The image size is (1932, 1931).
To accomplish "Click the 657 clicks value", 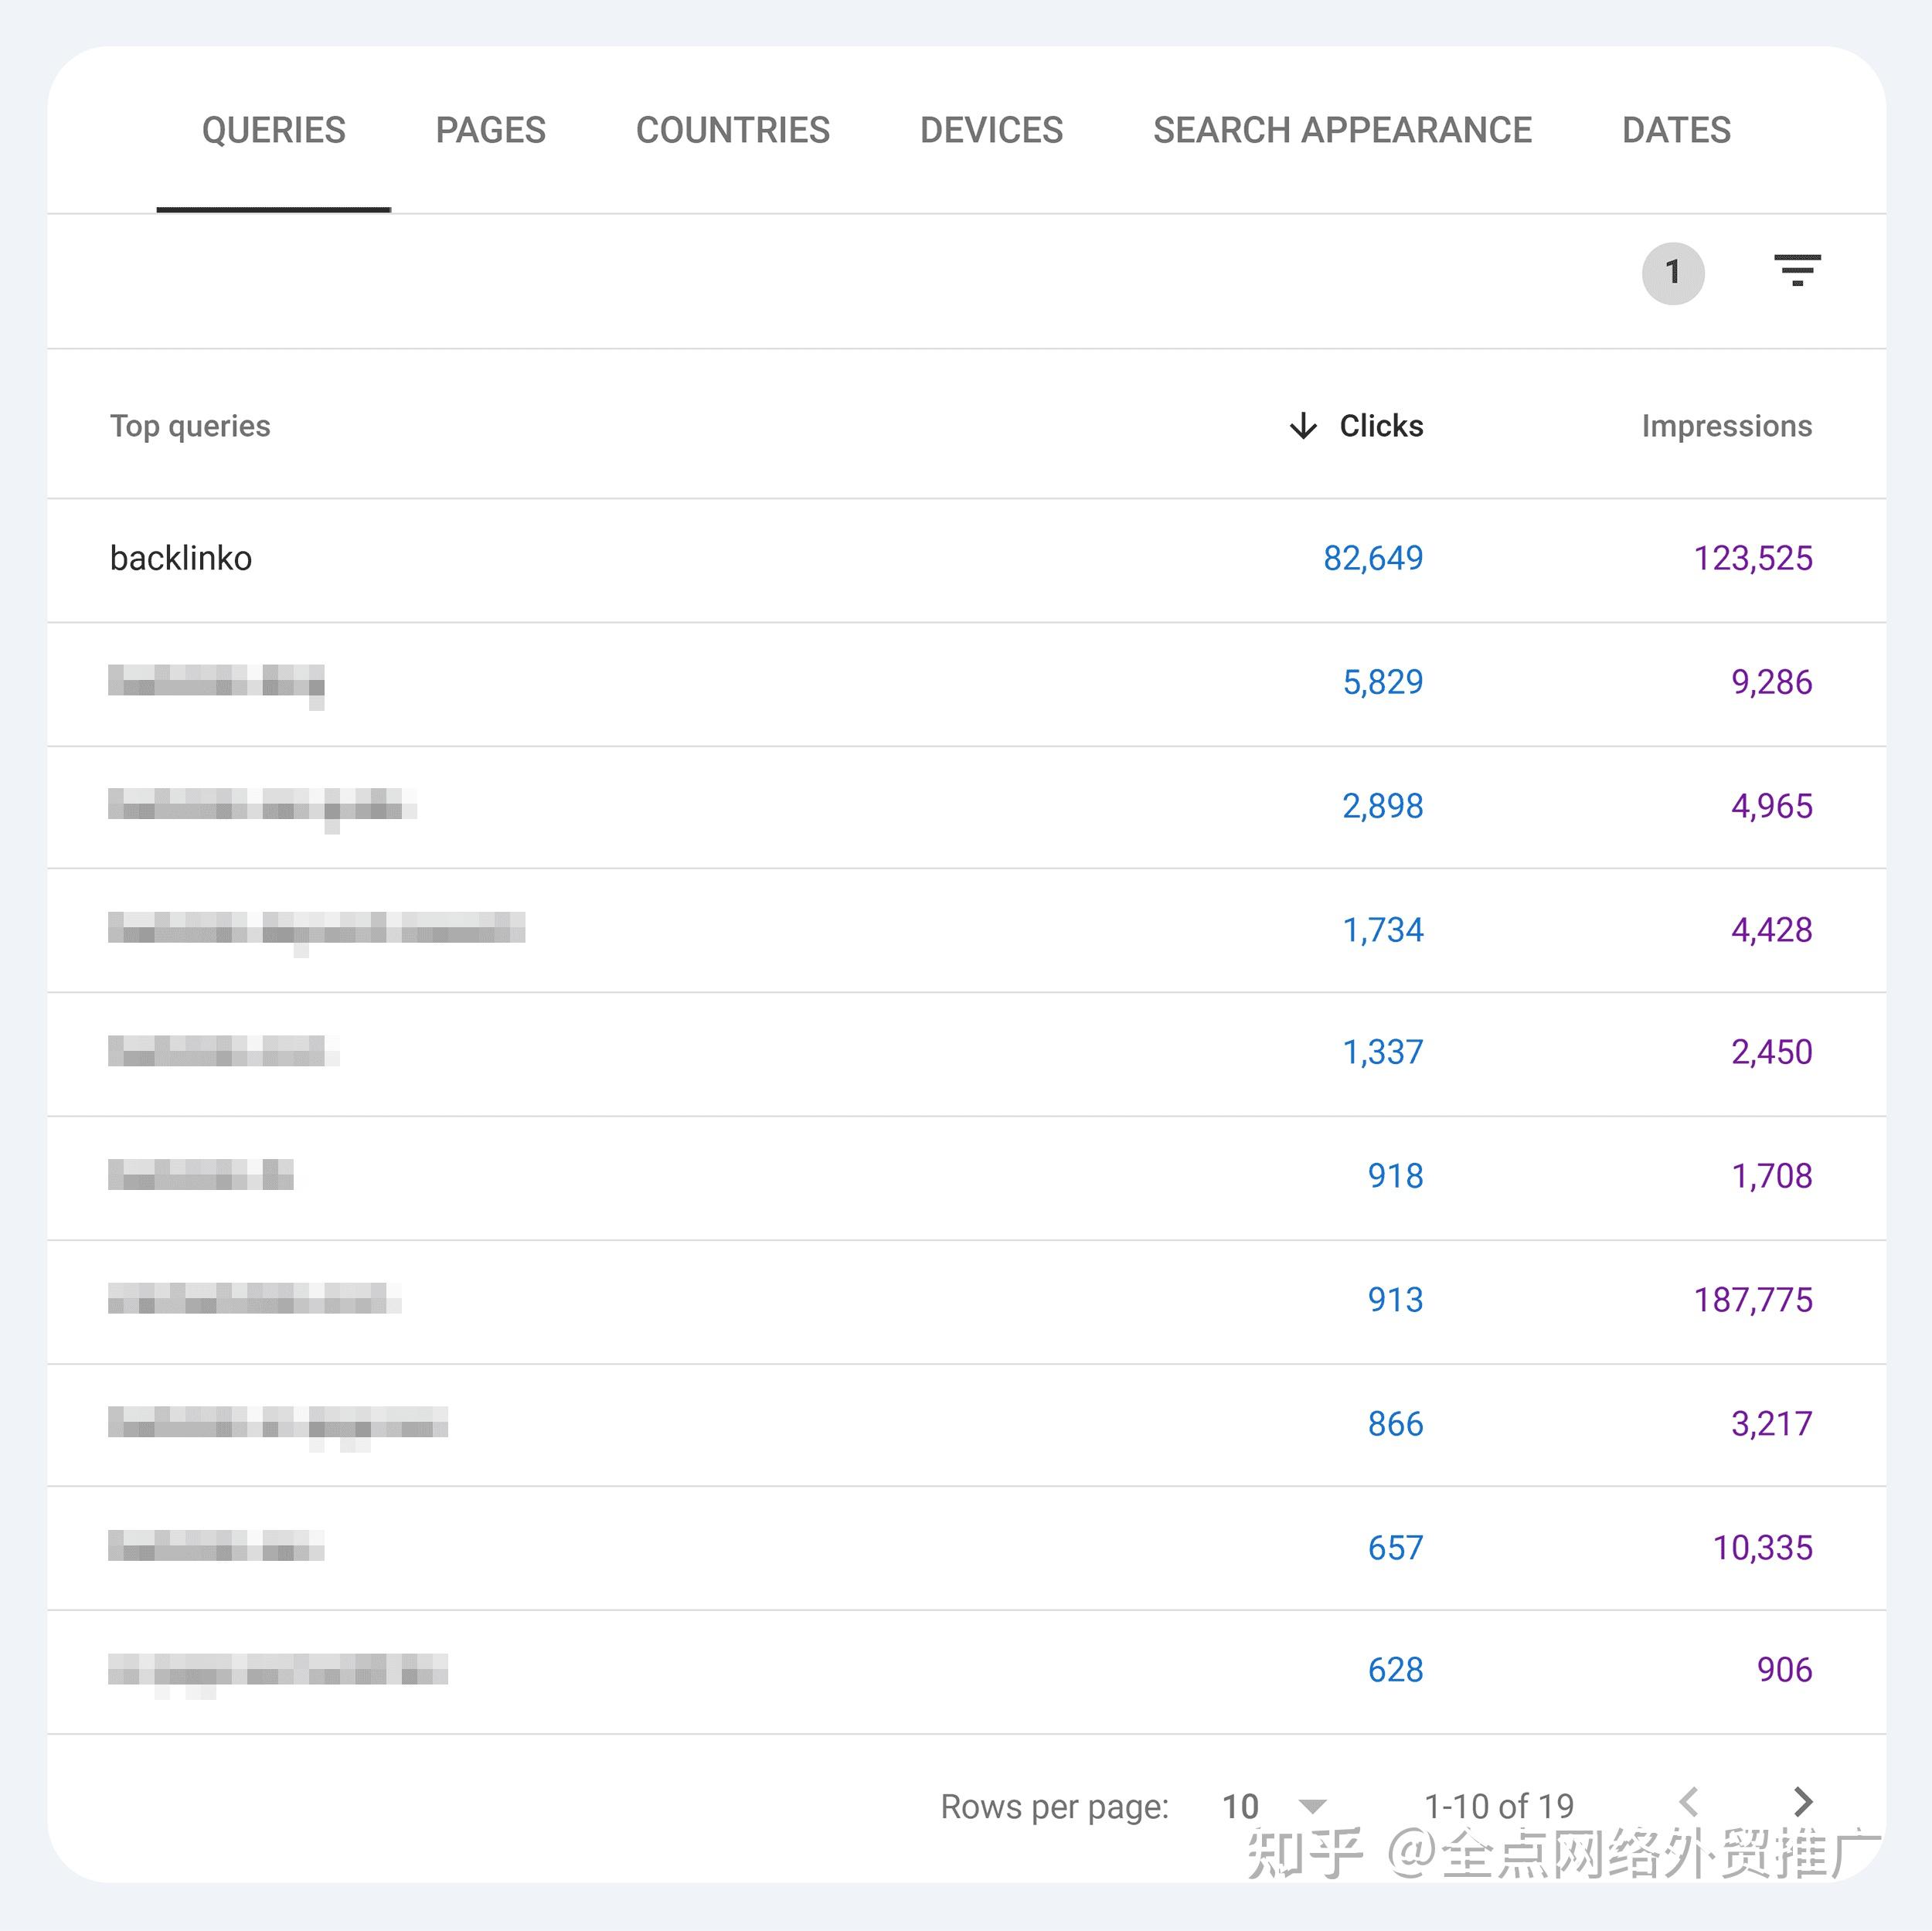I will 1395,1548.
